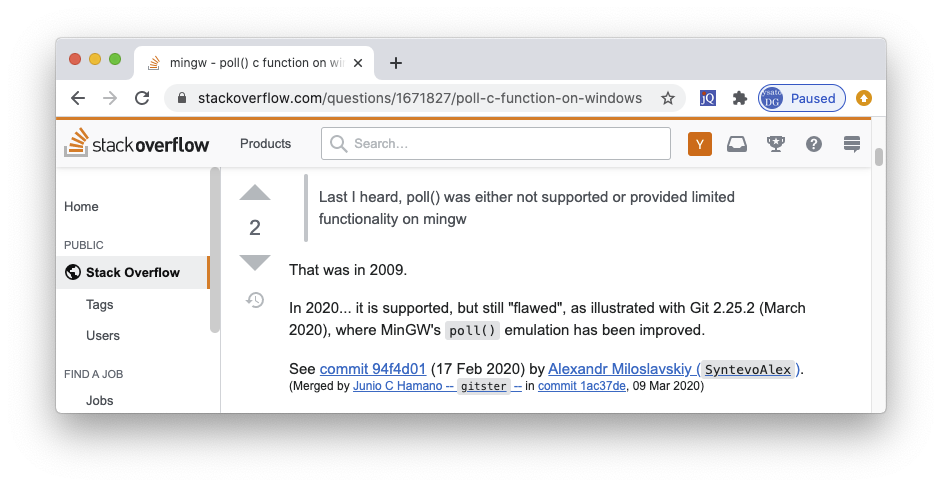Open the help center question mark icon
This screenshot has width=942, height=487.
tap(814, 144)
